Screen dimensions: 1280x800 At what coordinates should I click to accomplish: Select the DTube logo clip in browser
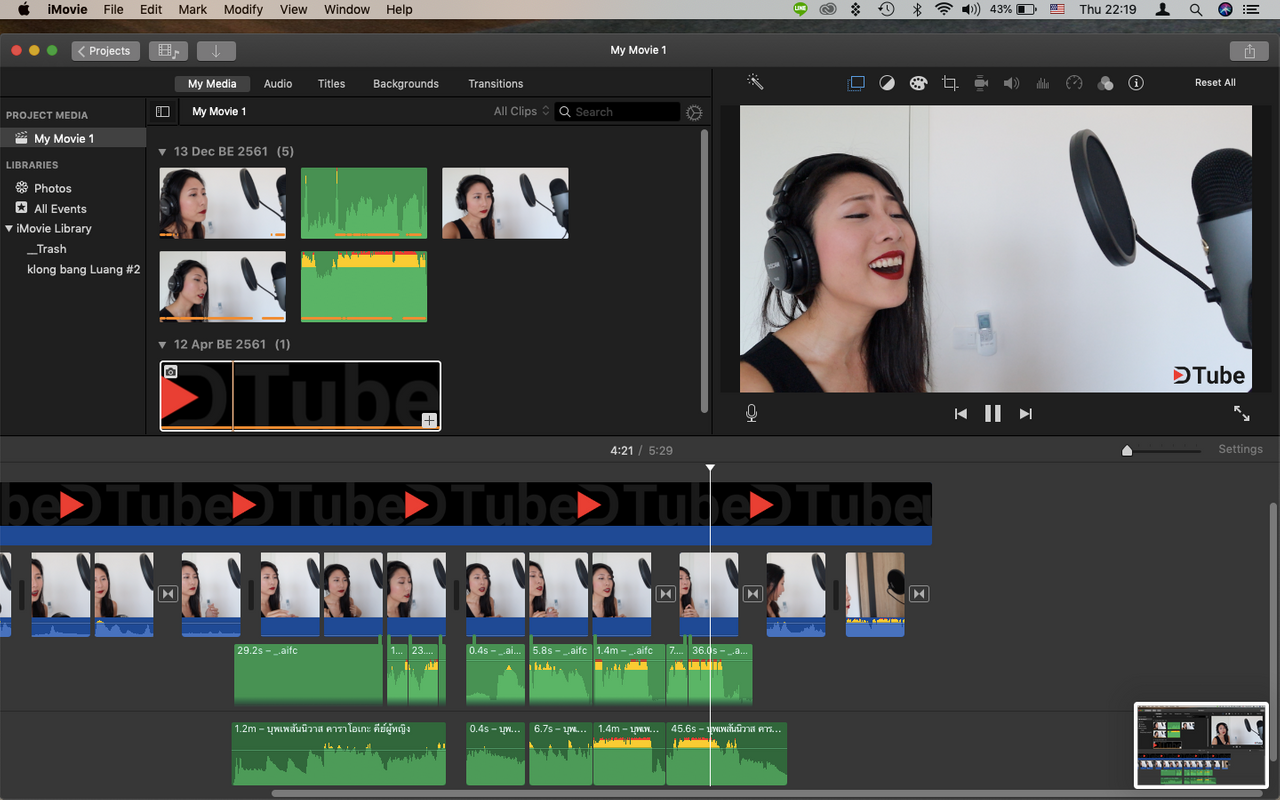click(x=300, y=396)
